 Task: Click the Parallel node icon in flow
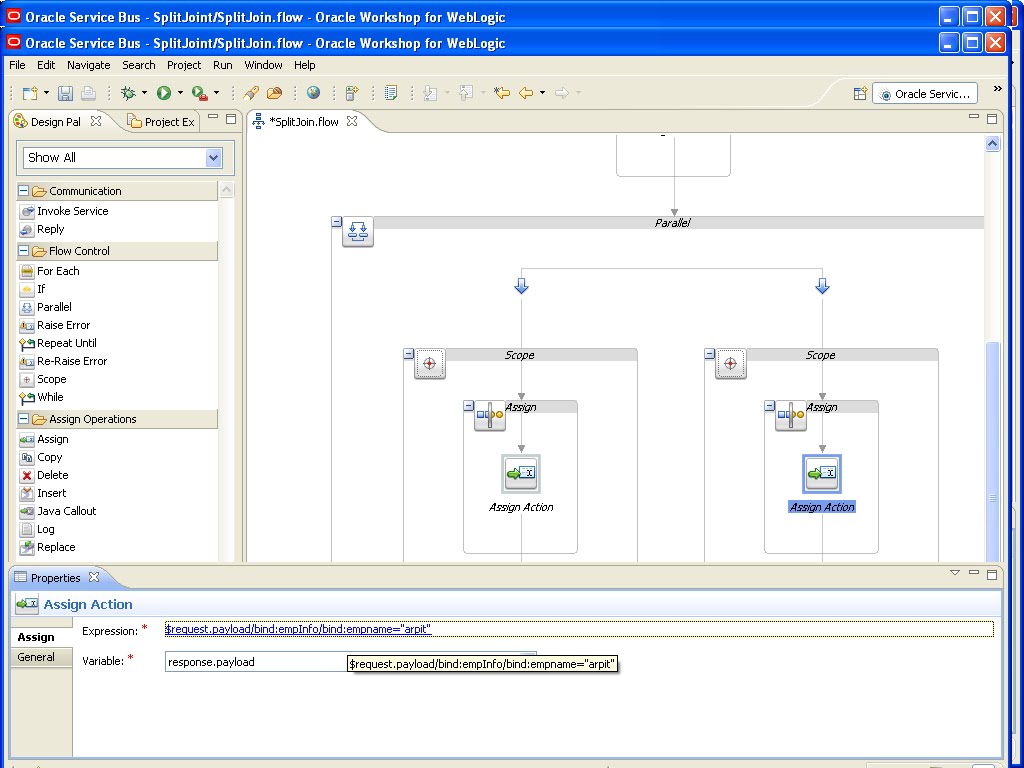(x=358, y=231)
